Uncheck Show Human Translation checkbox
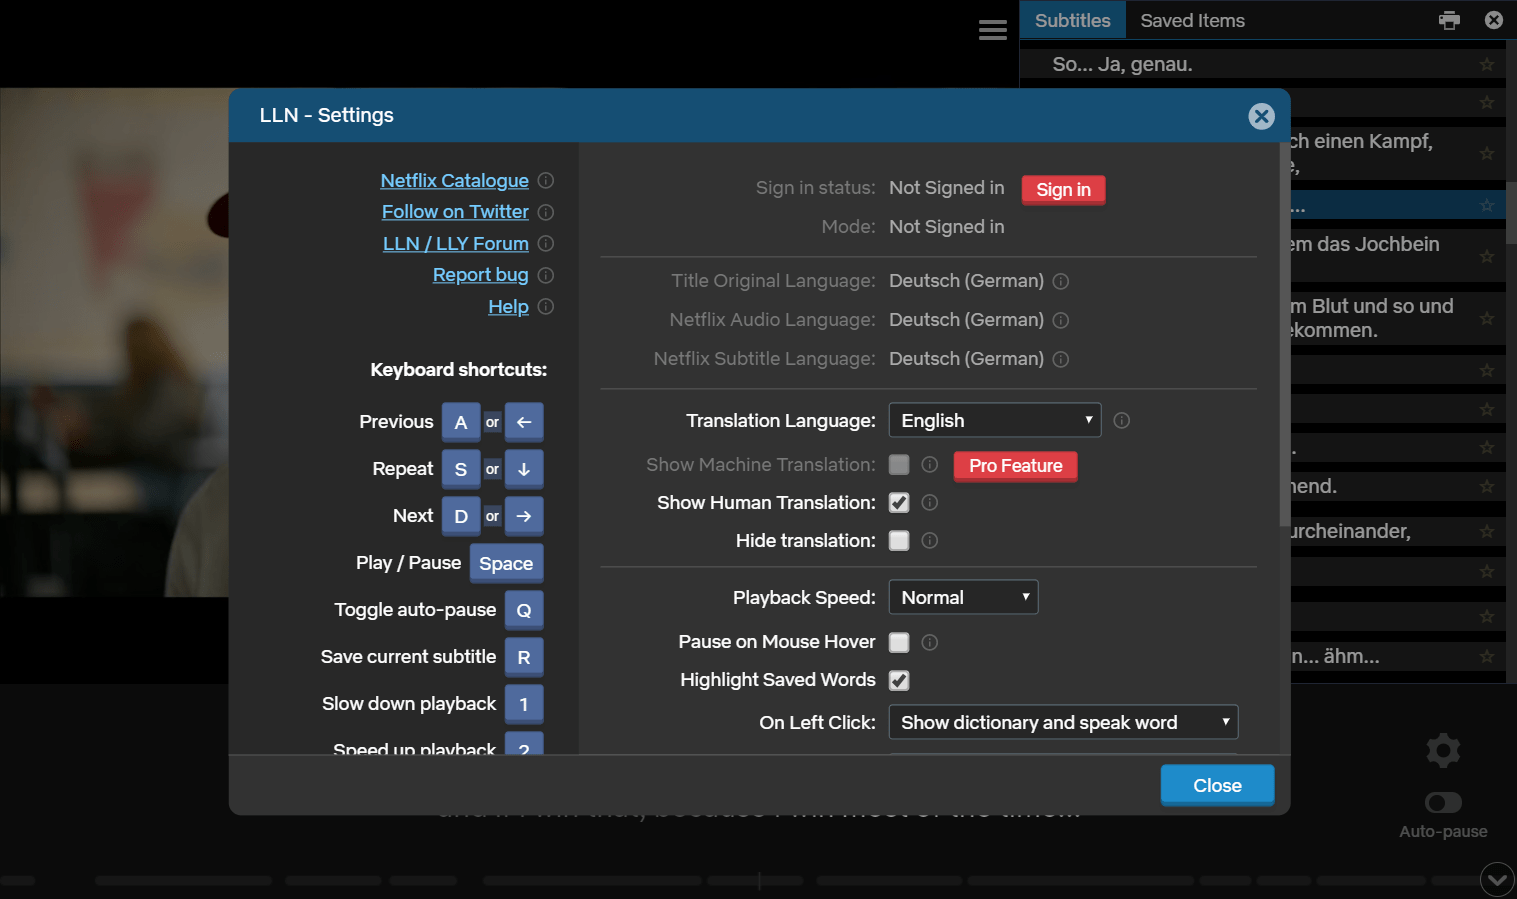The height and width of the screenshot is (899, 1517). (899, 503)
